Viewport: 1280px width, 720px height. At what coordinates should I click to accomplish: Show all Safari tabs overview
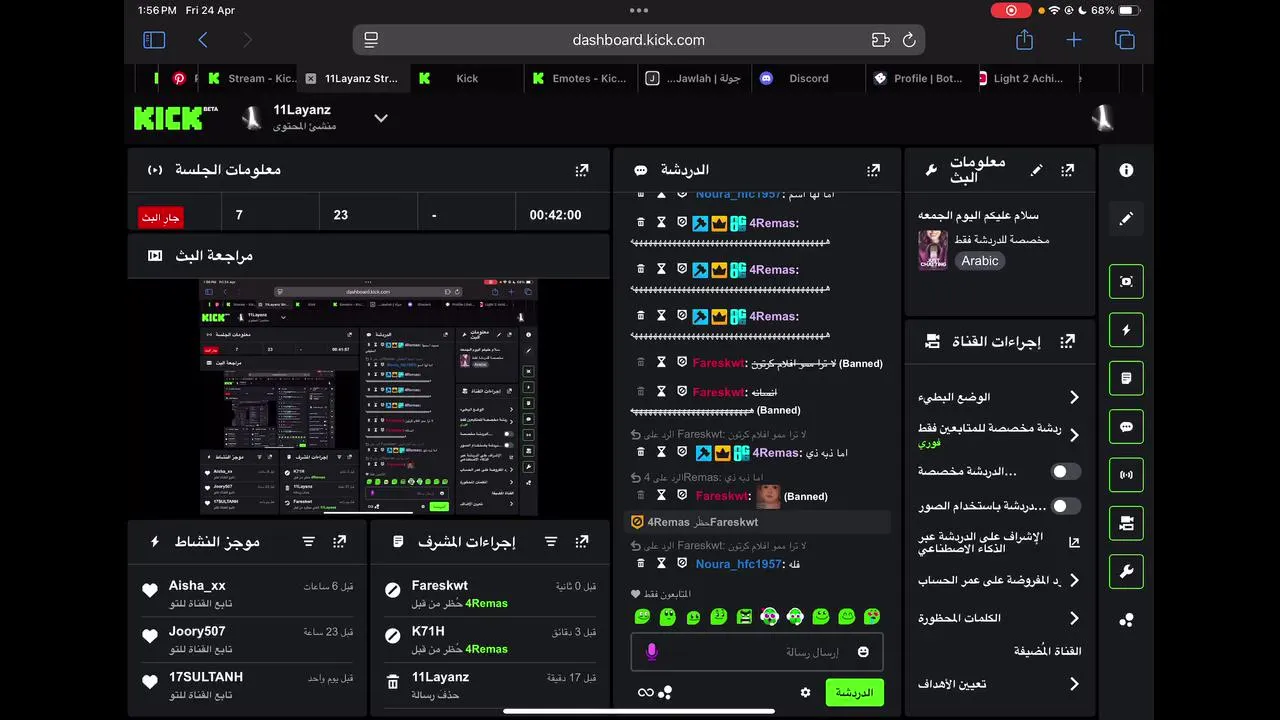coord(1125,40)
